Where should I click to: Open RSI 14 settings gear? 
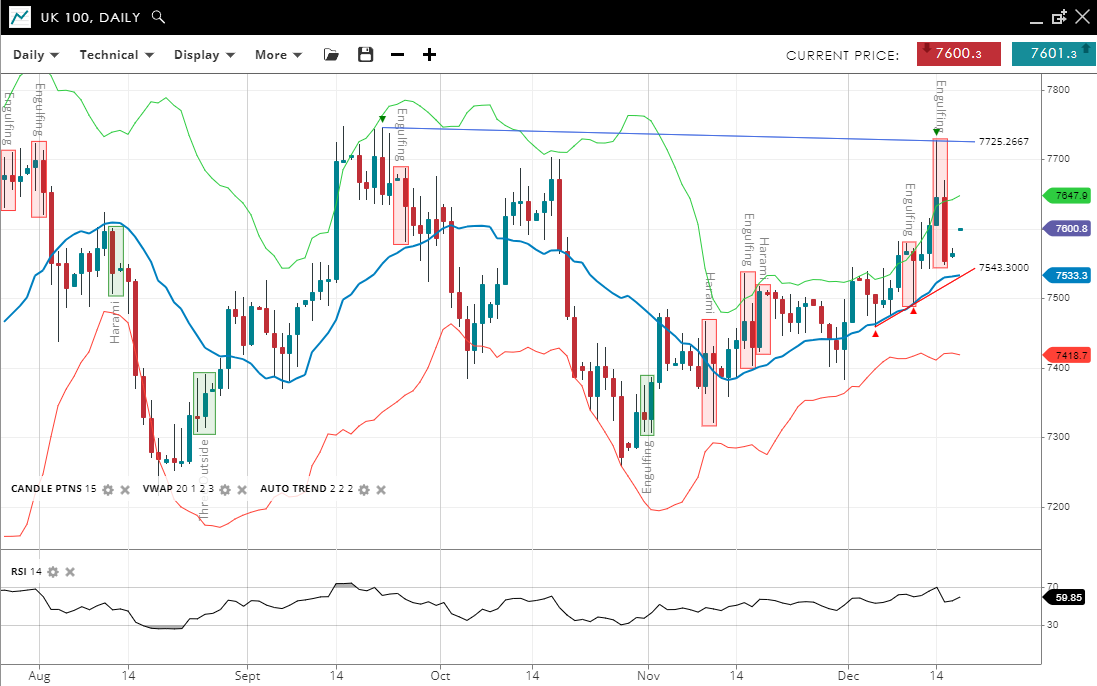tap(53, 572)
